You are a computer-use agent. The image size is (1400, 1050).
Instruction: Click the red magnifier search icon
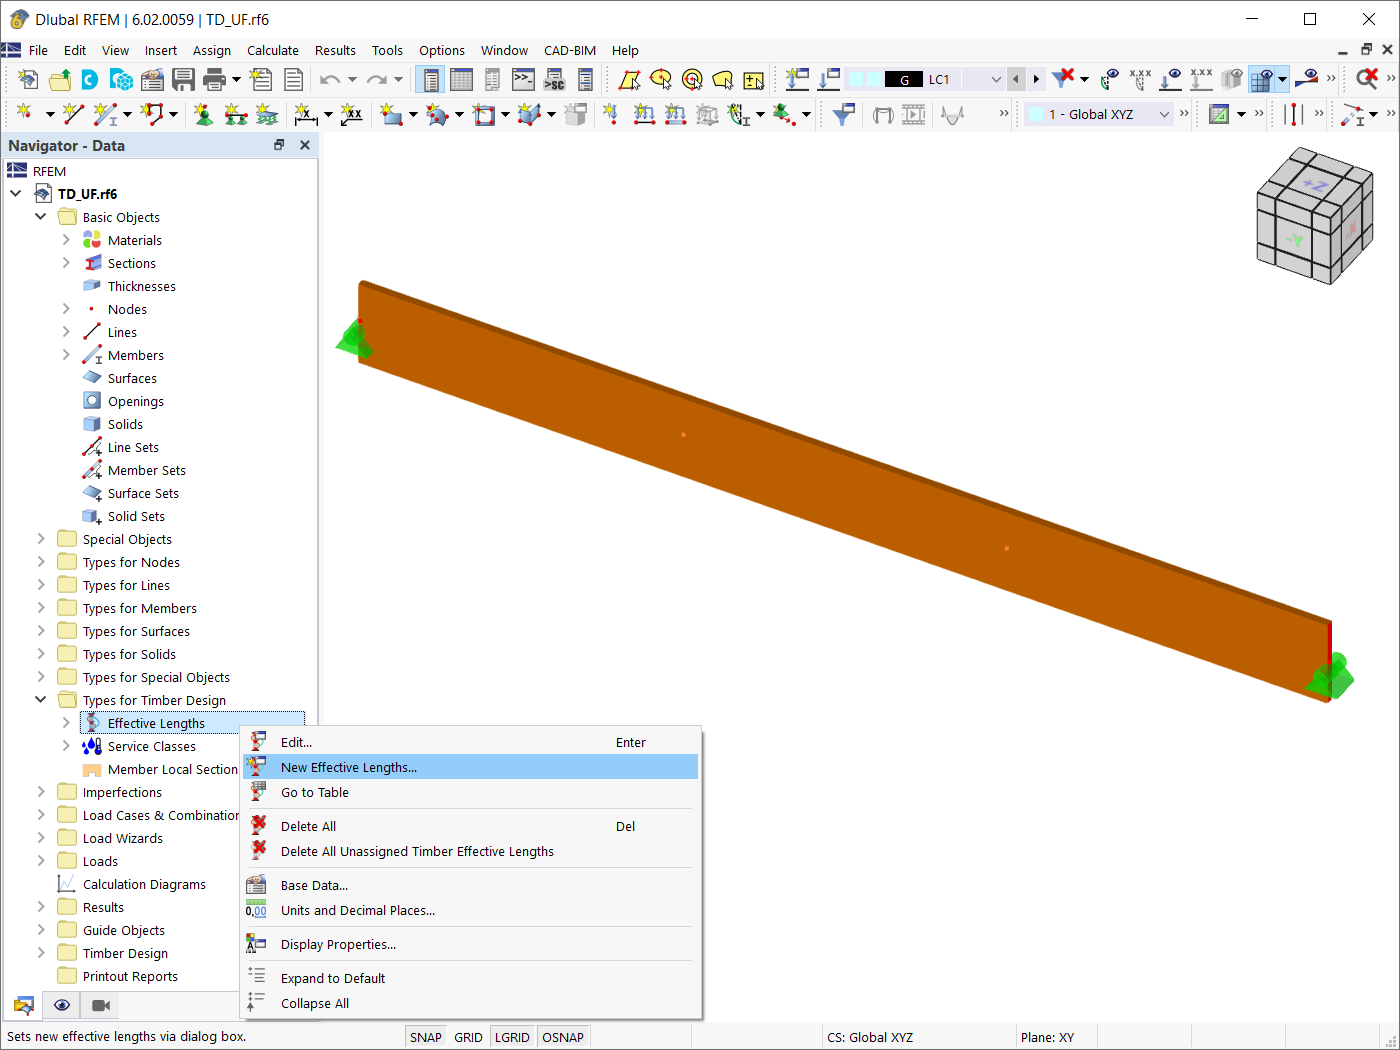(1367, 79)
